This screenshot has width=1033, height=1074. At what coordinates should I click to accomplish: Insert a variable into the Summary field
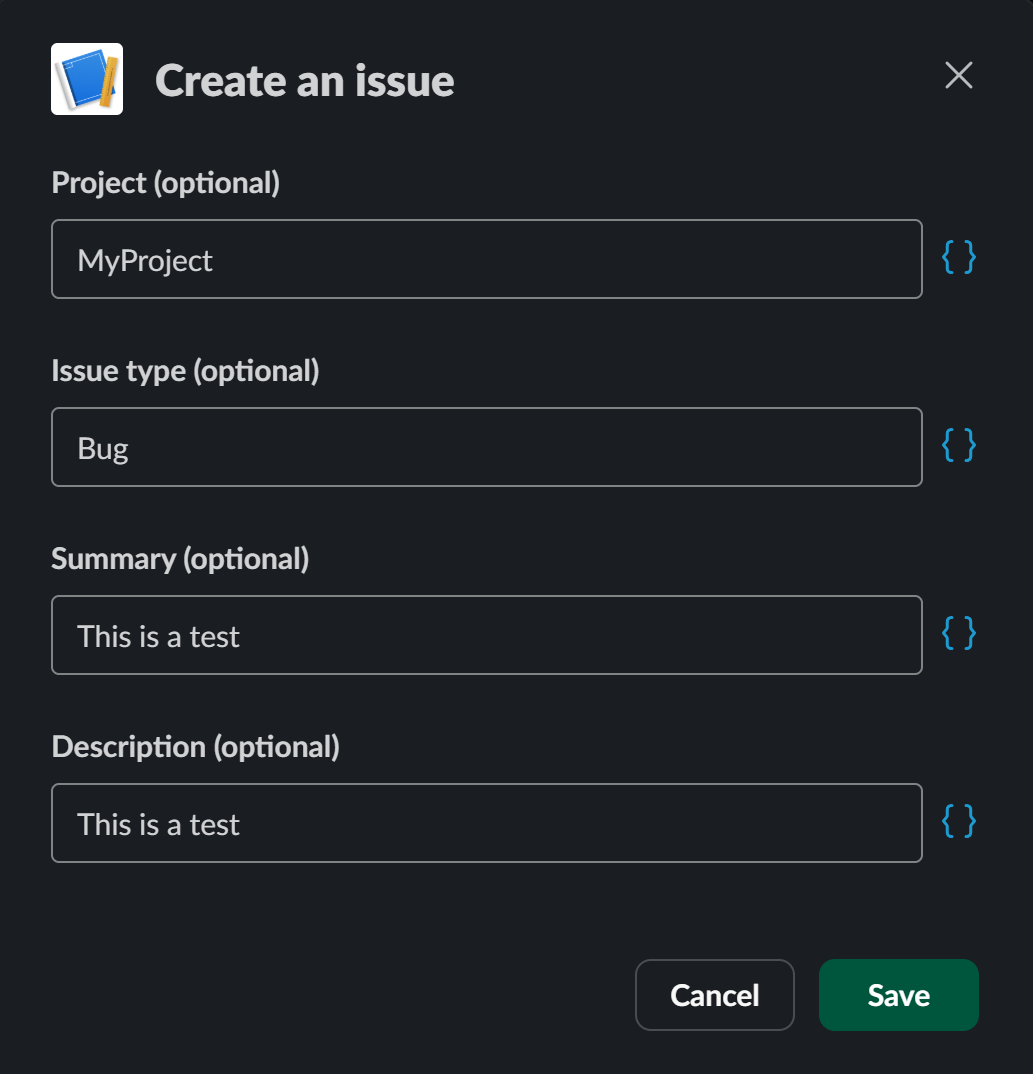[x=959, y=633]
